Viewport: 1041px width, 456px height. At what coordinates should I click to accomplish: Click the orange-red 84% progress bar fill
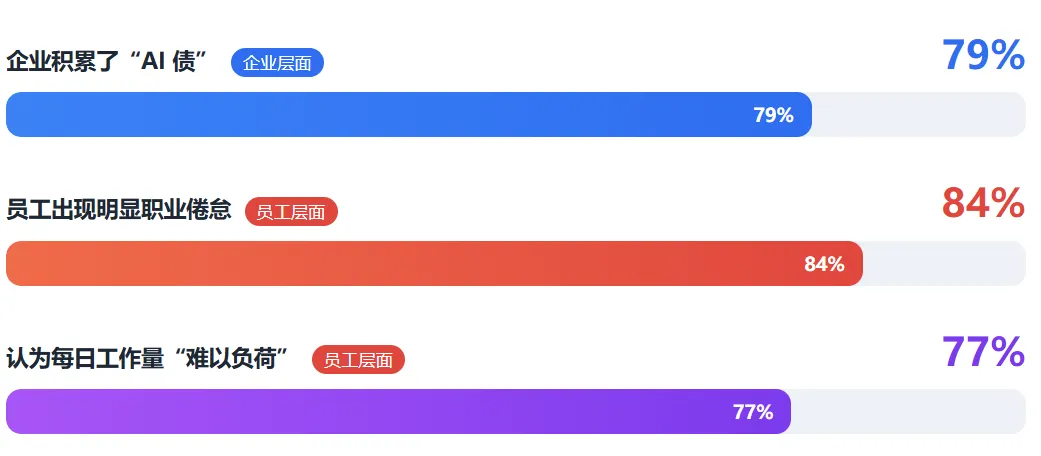(x=434, y=264)
